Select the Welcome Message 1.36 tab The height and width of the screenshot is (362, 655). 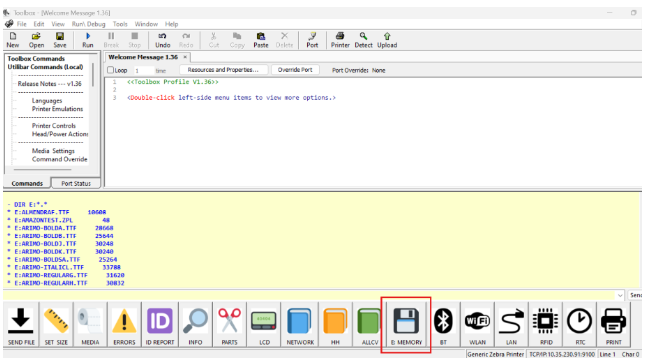(x=143, y=57)
